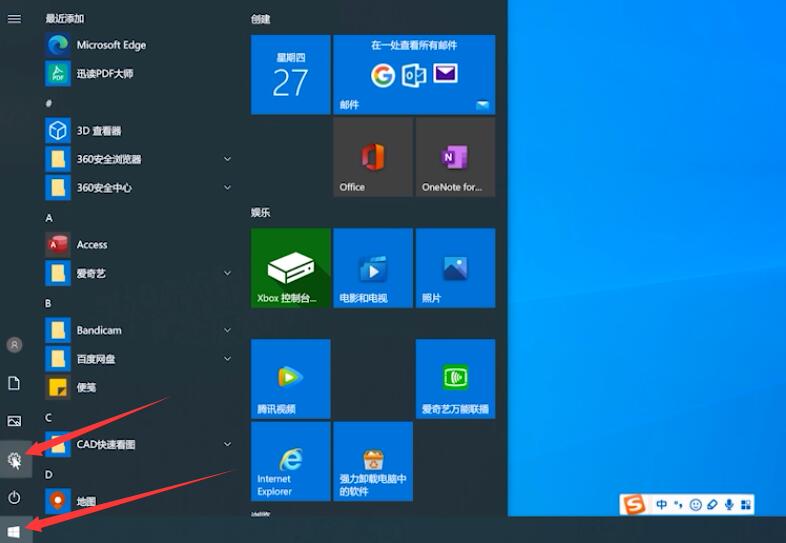Click the 娱乐 tile group title

261,213
